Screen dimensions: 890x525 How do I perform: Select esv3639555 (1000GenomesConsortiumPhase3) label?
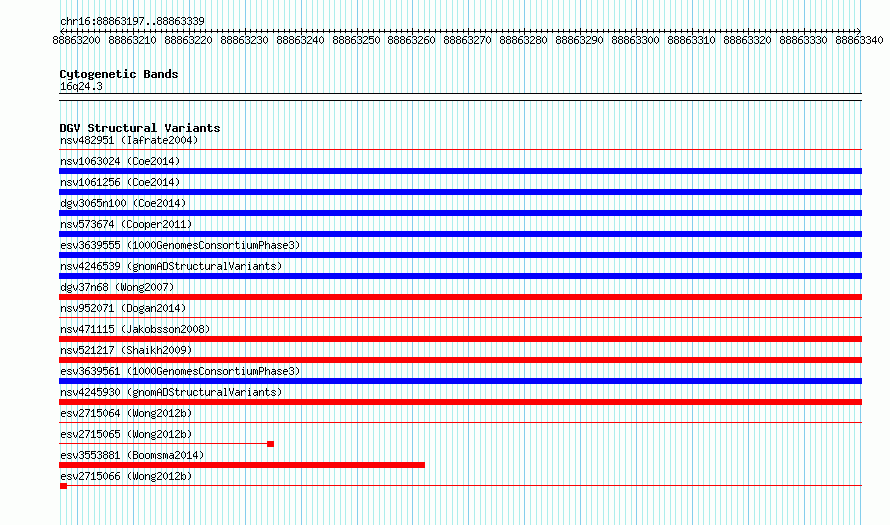pyautogui.click(x=180, y=245)
